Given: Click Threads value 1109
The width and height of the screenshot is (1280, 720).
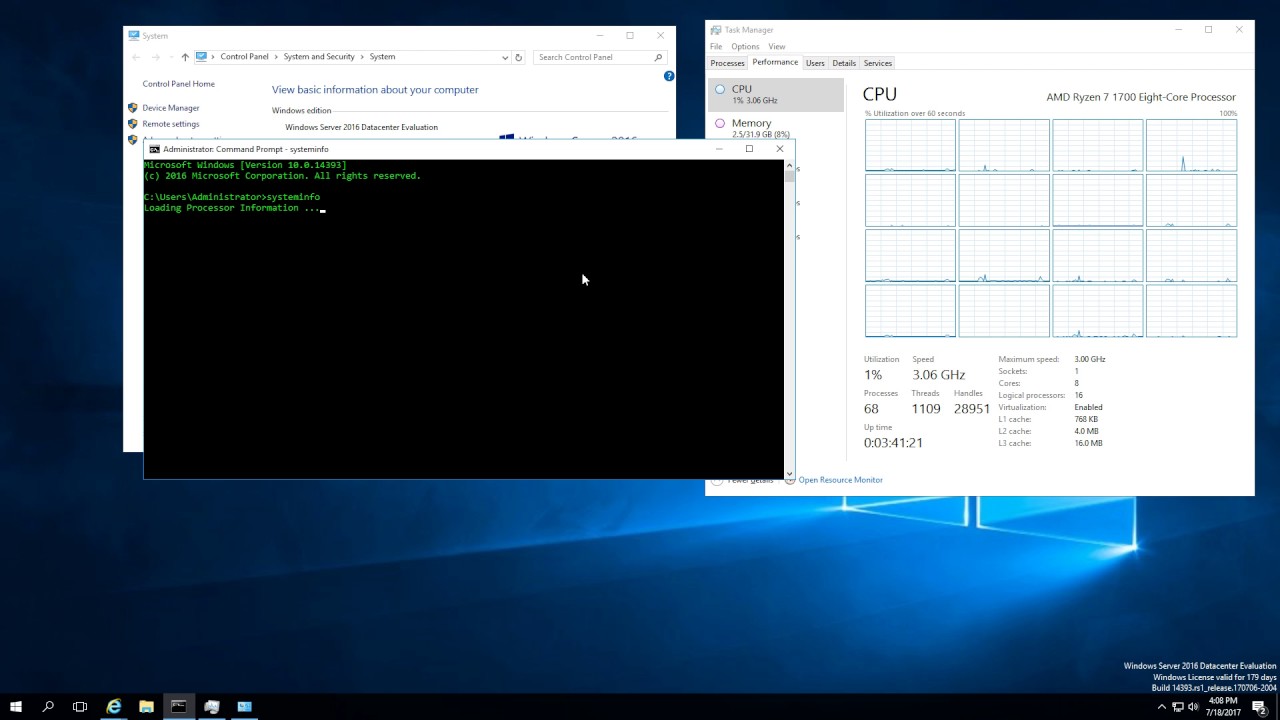Looking at the screenshot, I should [926, 409].
